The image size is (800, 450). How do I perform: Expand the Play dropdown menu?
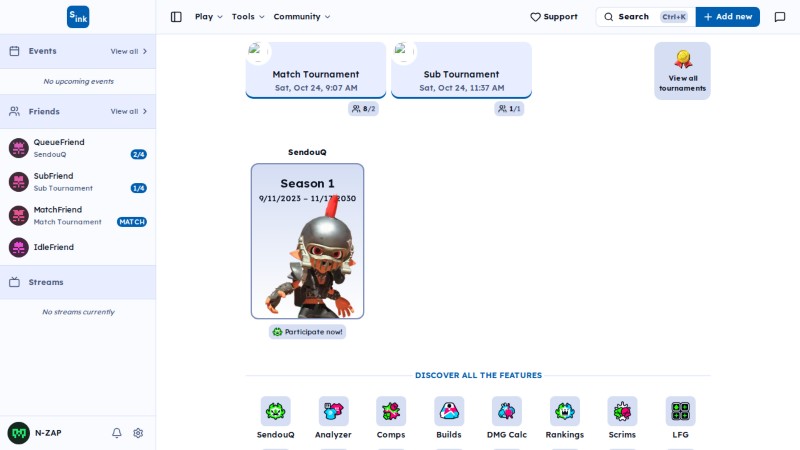click(209, 17)
